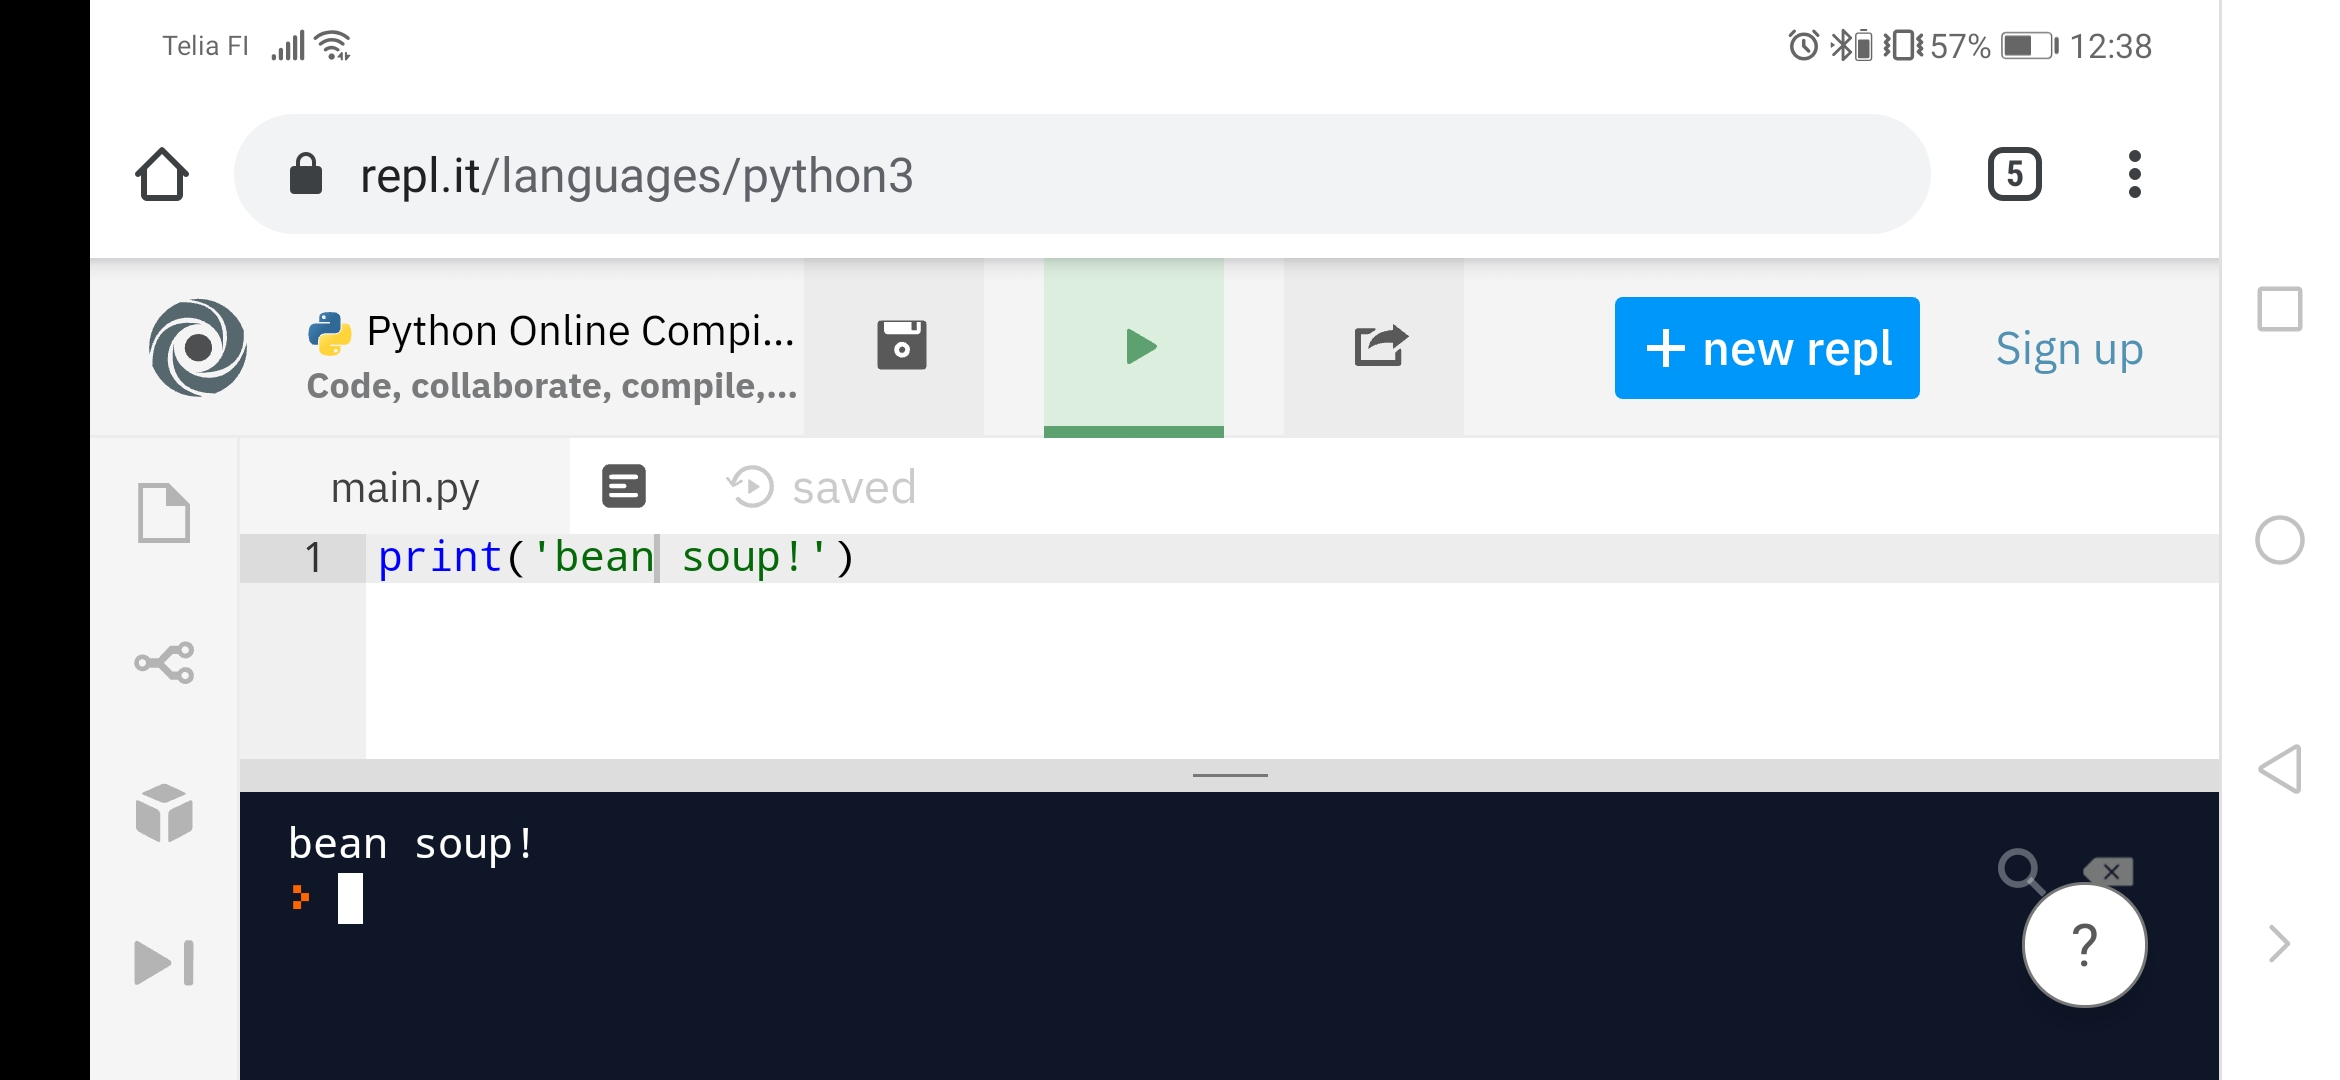Open the browser tab switcher showing 5
Image resolution: width=2340 pixels, height=1080 pixels.
[x=2014, y=175]
